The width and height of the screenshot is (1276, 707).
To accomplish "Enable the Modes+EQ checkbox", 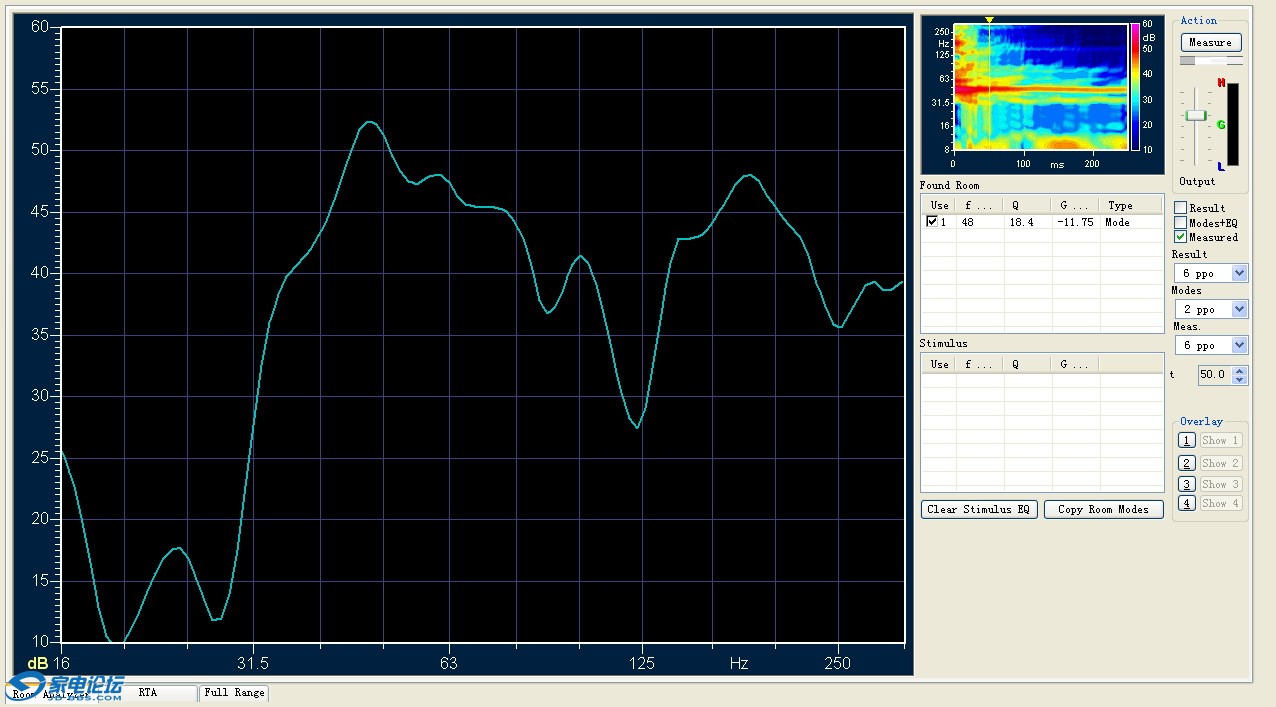I will pyautogui.click(x=1180, y=223).
